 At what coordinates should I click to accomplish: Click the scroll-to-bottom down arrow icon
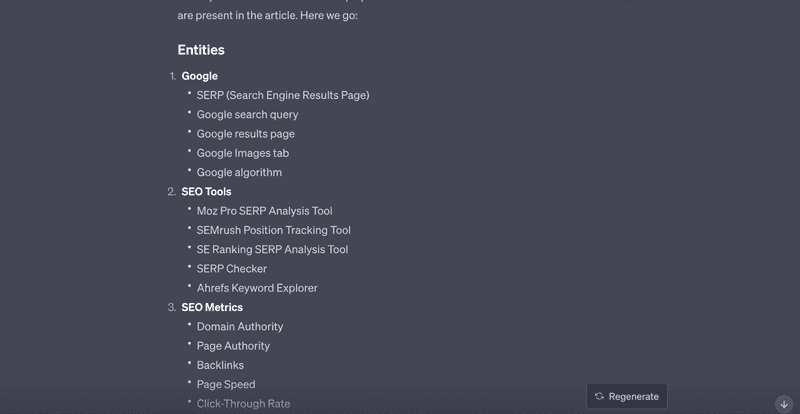pos(784,404)
